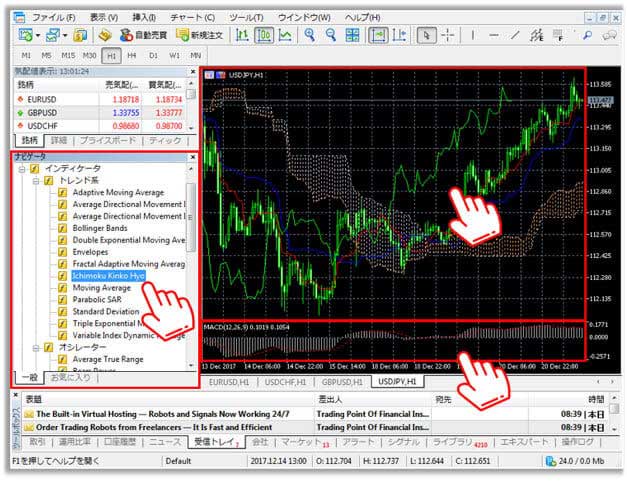Screen dimensions: 627x482
Task: Select the crosshair cursor tool
Action: tap(446, 35)
